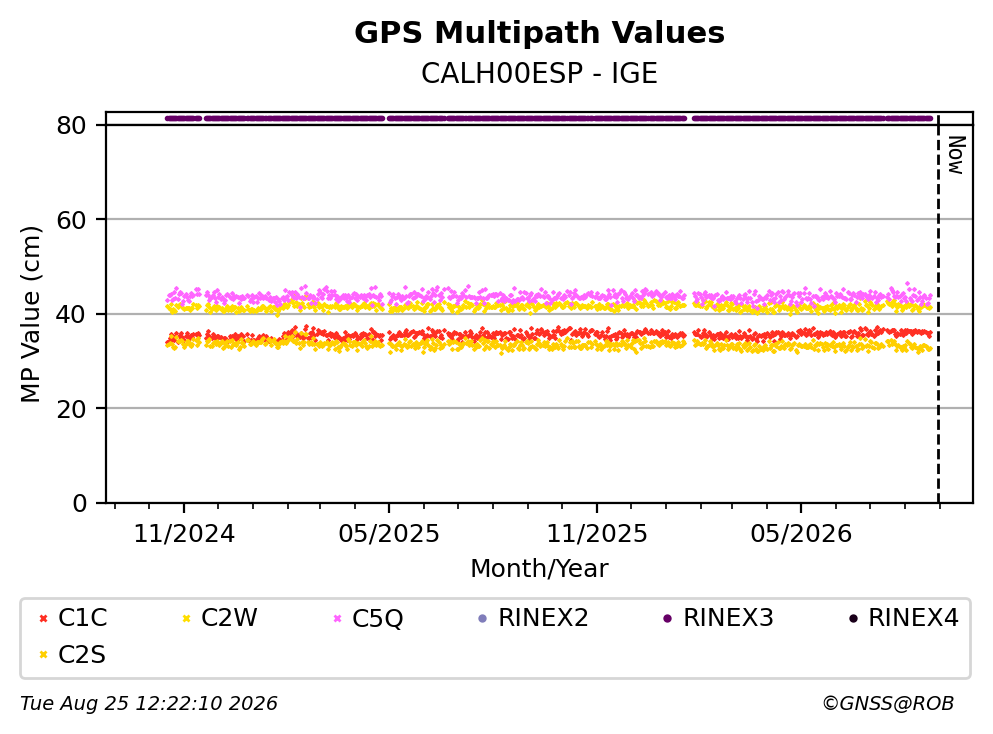
Task: Click the 11/2025 x-axis tick label
Action: 597,534
